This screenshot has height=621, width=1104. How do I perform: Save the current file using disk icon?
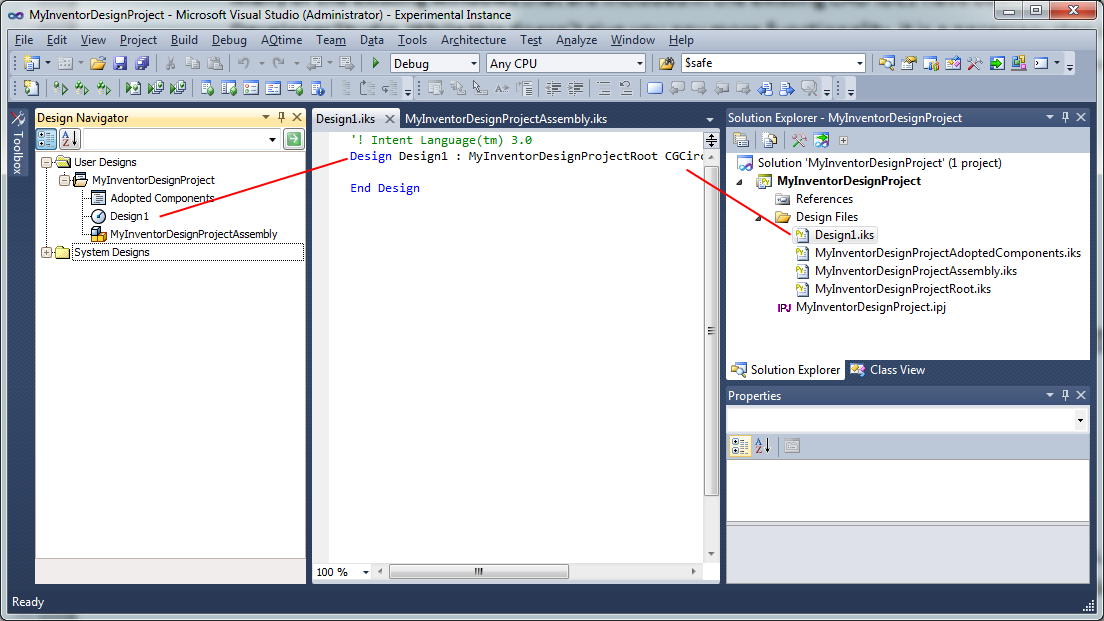coord(120,63)
